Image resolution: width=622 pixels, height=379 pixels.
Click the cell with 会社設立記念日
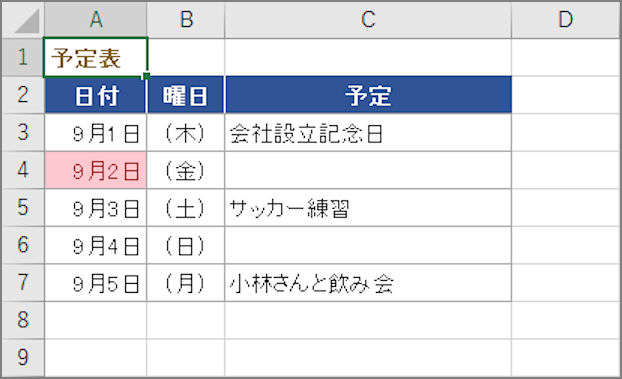(x=368, y=133)
